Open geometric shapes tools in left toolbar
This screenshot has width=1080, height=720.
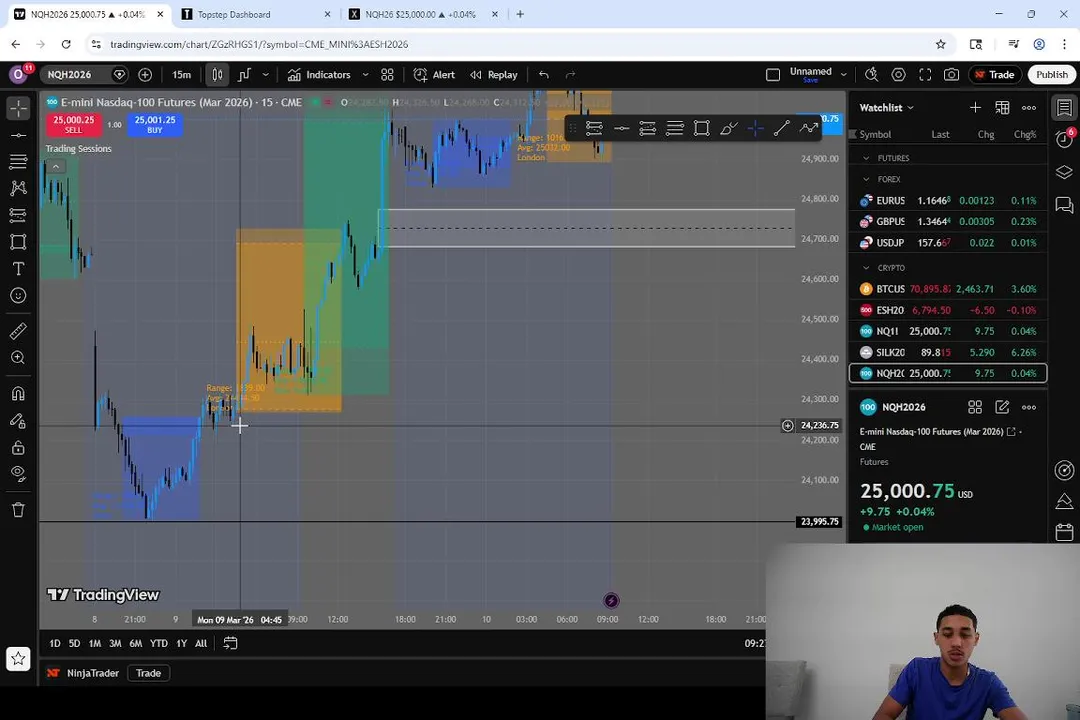click(19, 242)
